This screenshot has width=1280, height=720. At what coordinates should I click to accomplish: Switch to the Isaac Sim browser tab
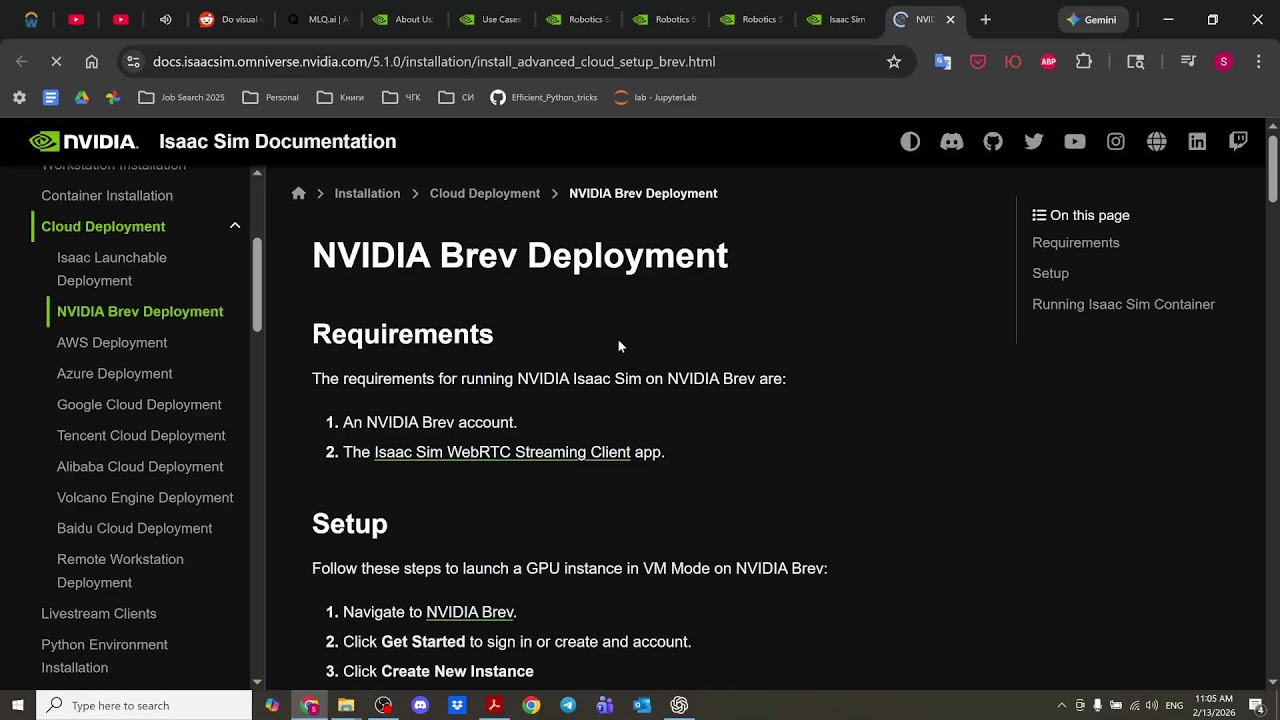[x=837, y=19]
